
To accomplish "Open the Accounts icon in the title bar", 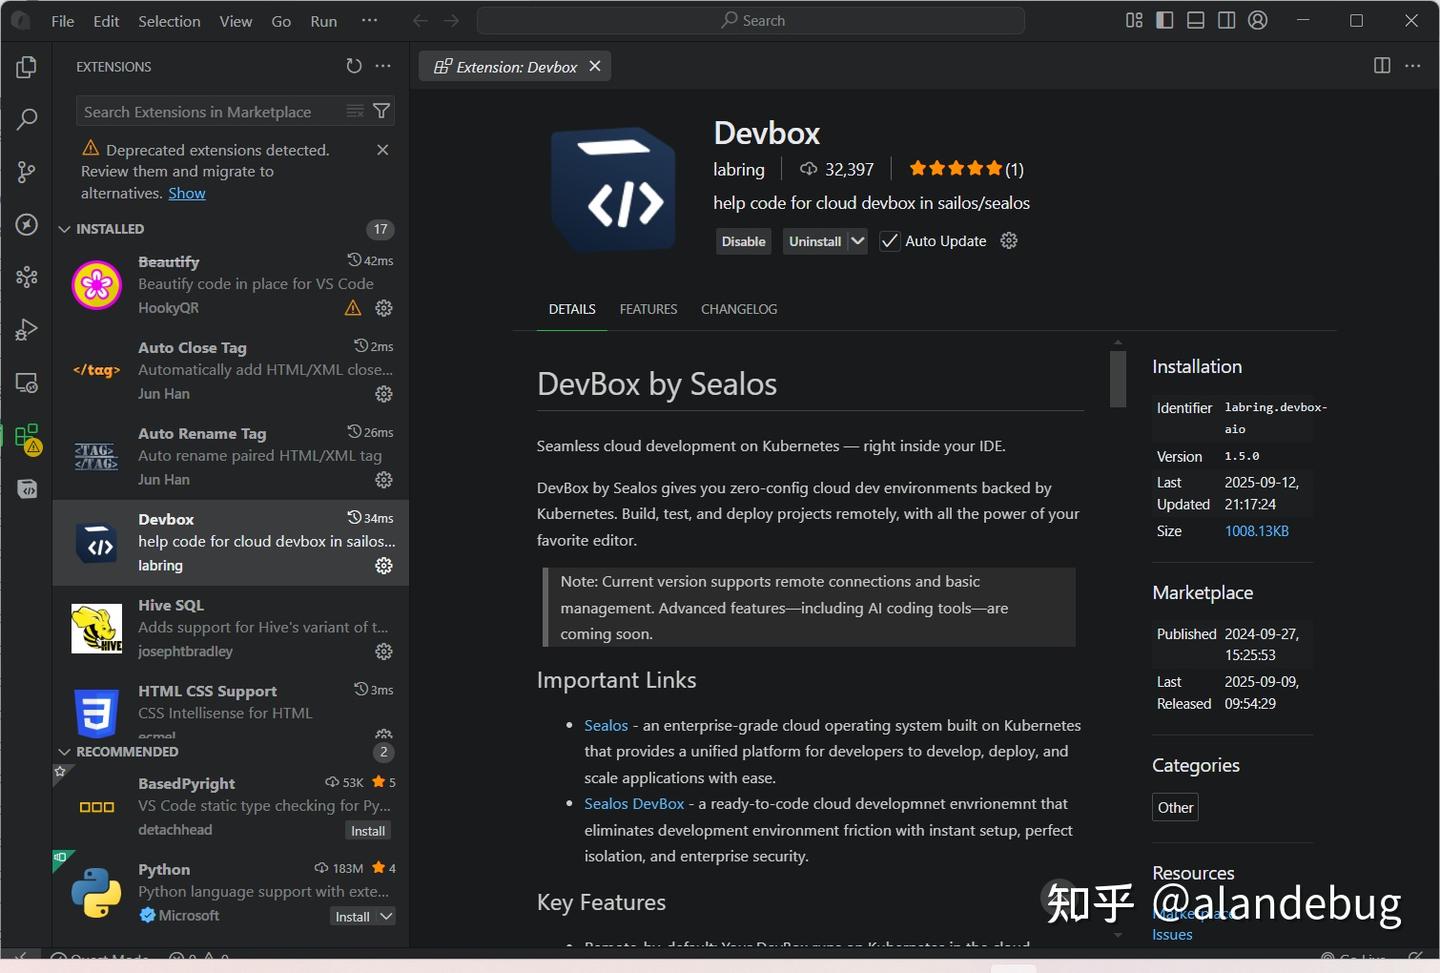I will (1258, 20).
